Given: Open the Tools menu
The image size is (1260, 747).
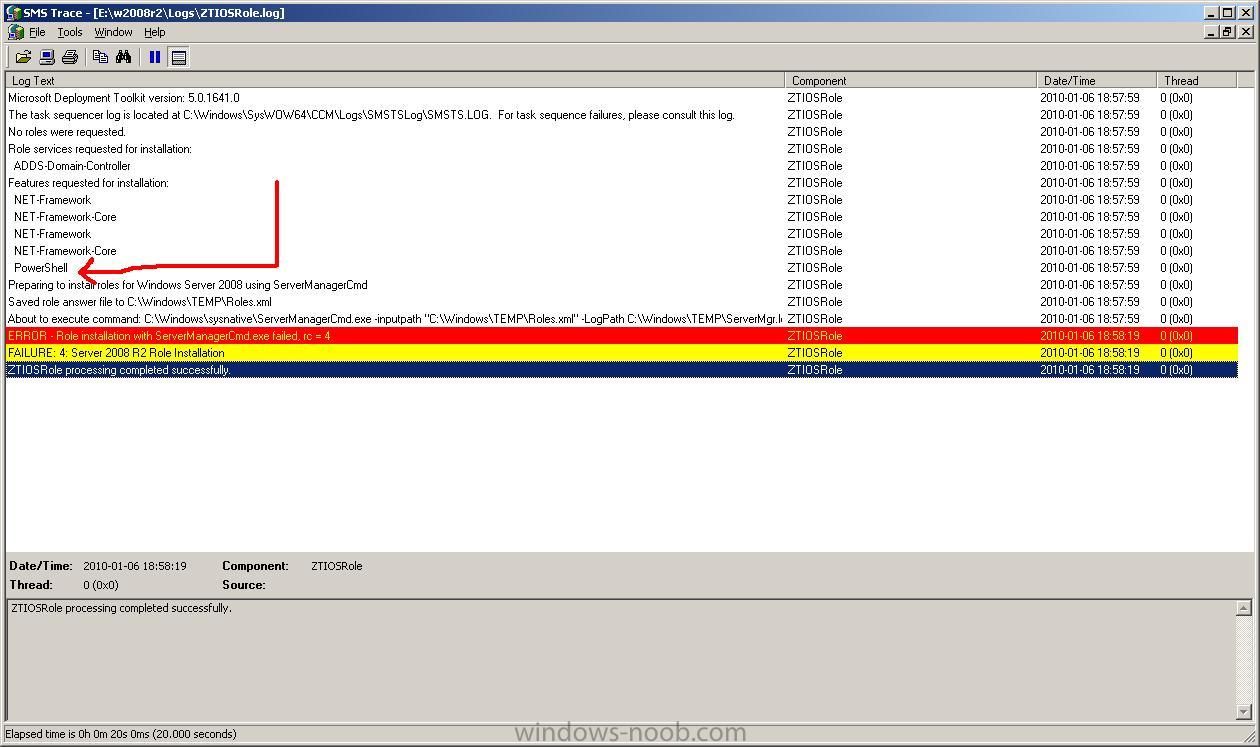Looking at the screenshot, I should click(70, 32).
